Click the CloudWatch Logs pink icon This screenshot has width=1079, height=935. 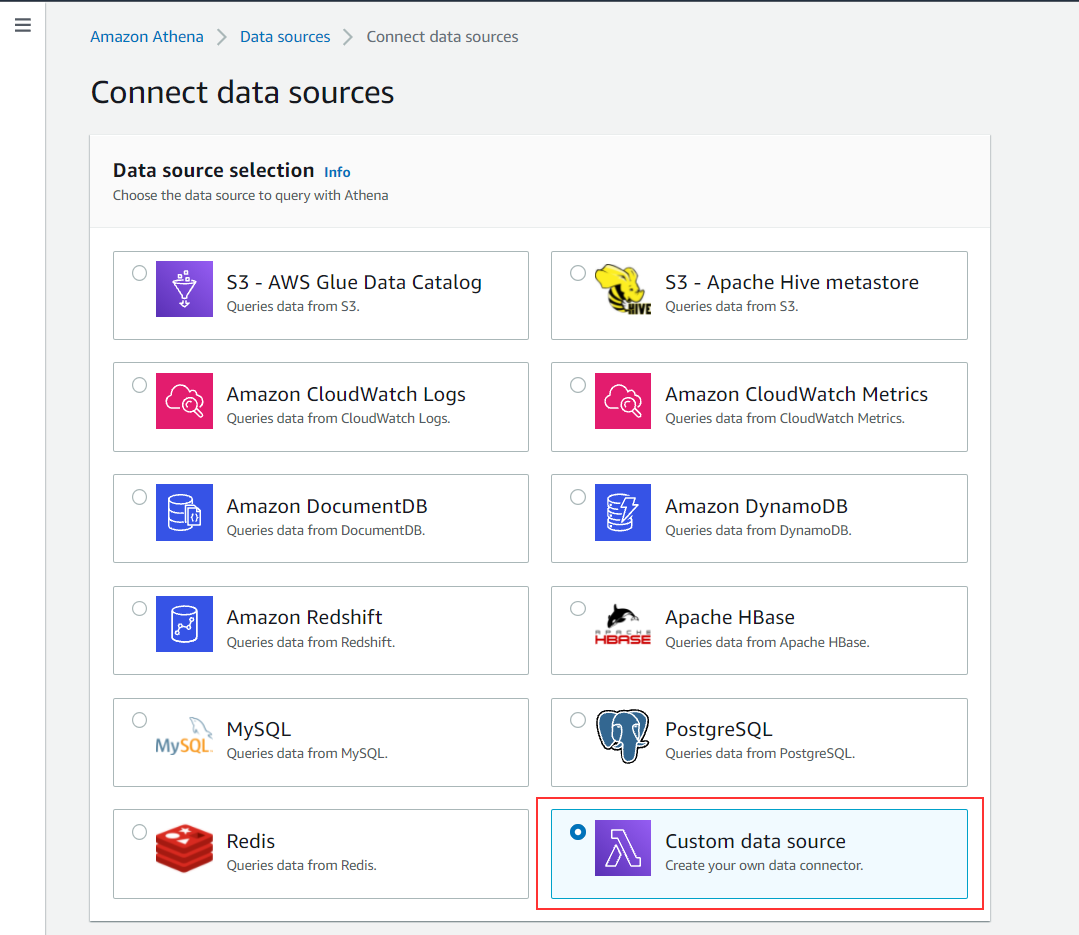point(184,401)
